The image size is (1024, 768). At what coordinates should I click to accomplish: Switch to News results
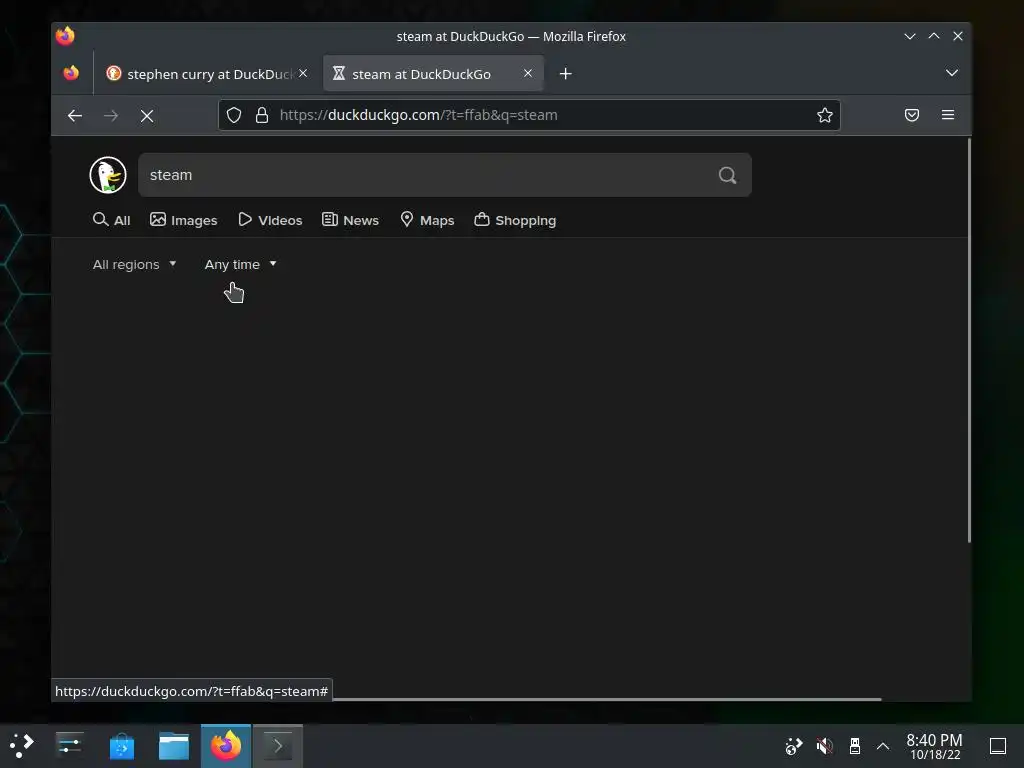[351, 220]
